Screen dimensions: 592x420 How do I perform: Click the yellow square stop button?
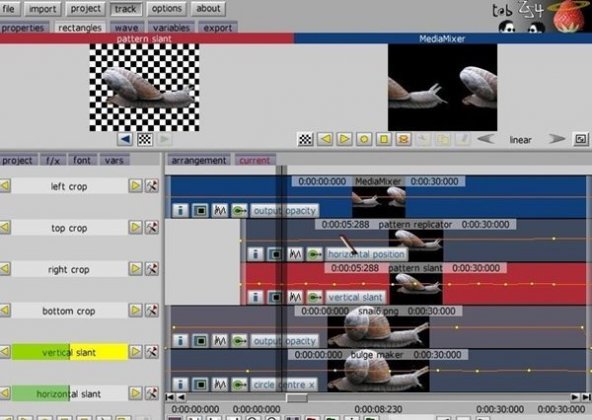tap(384, 139)
